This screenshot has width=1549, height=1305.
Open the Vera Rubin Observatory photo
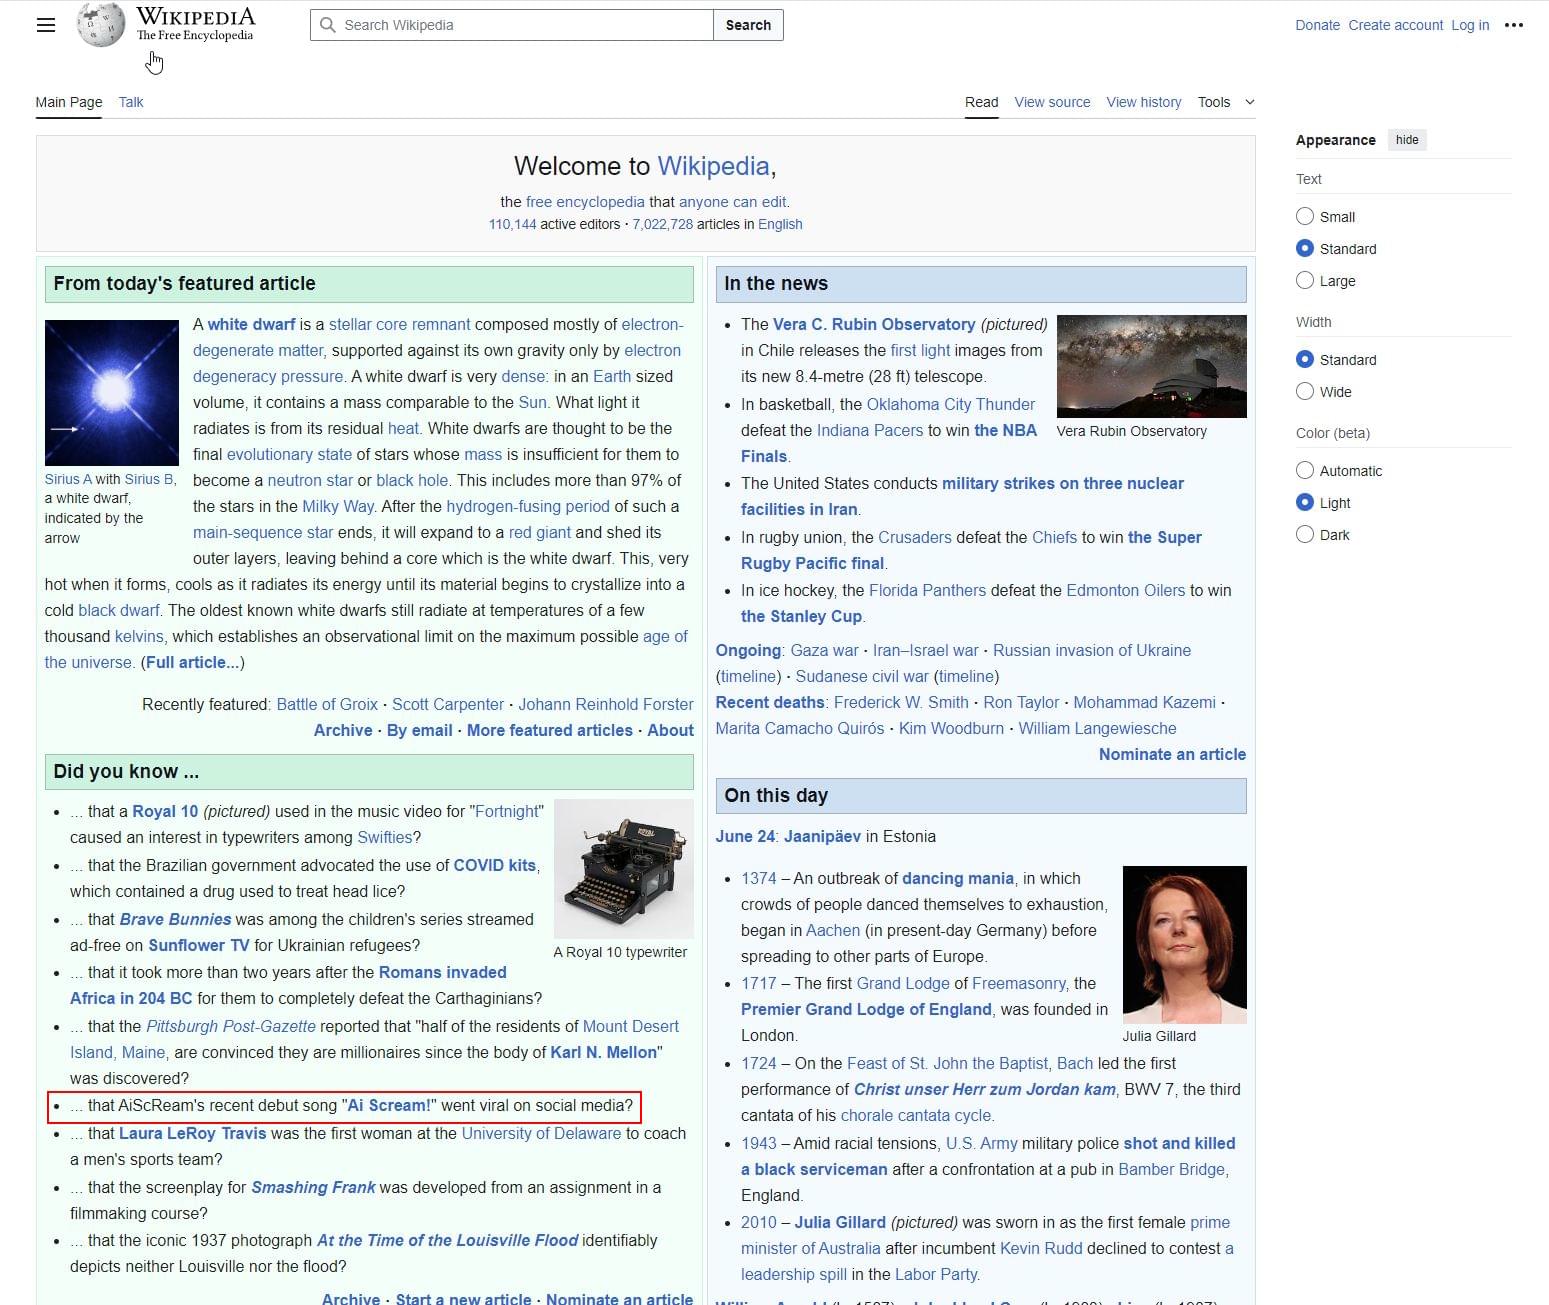pos(1151,366)
